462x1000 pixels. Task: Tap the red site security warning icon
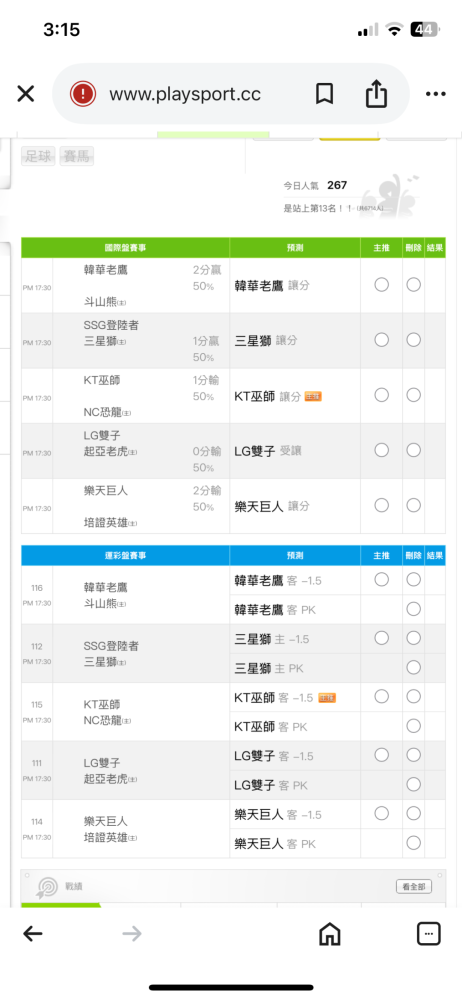(x=83, y=94)
